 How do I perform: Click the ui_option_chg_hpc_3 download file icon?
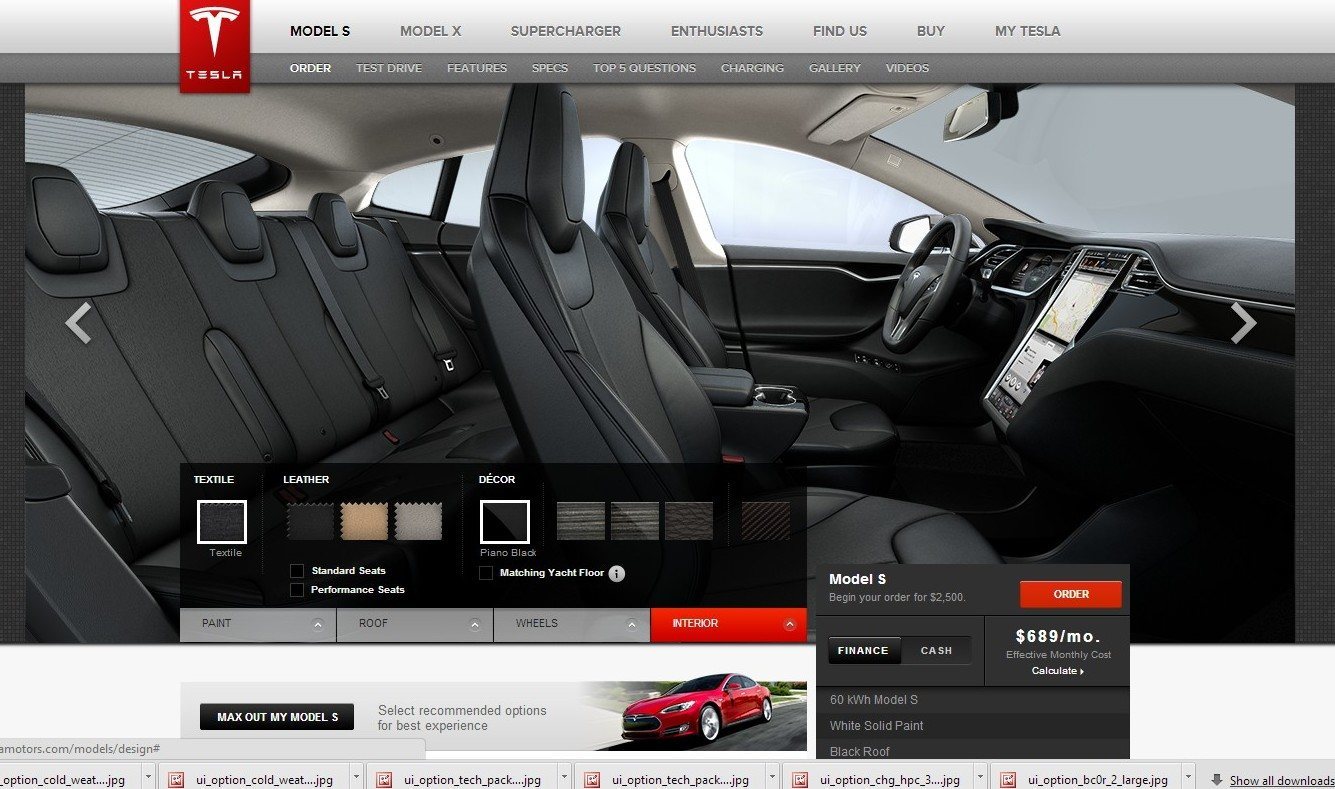800,779
